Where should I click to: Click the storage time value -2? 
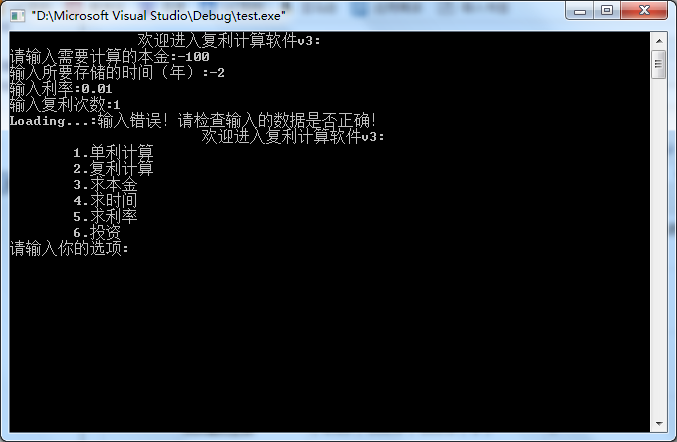point(217,73)
